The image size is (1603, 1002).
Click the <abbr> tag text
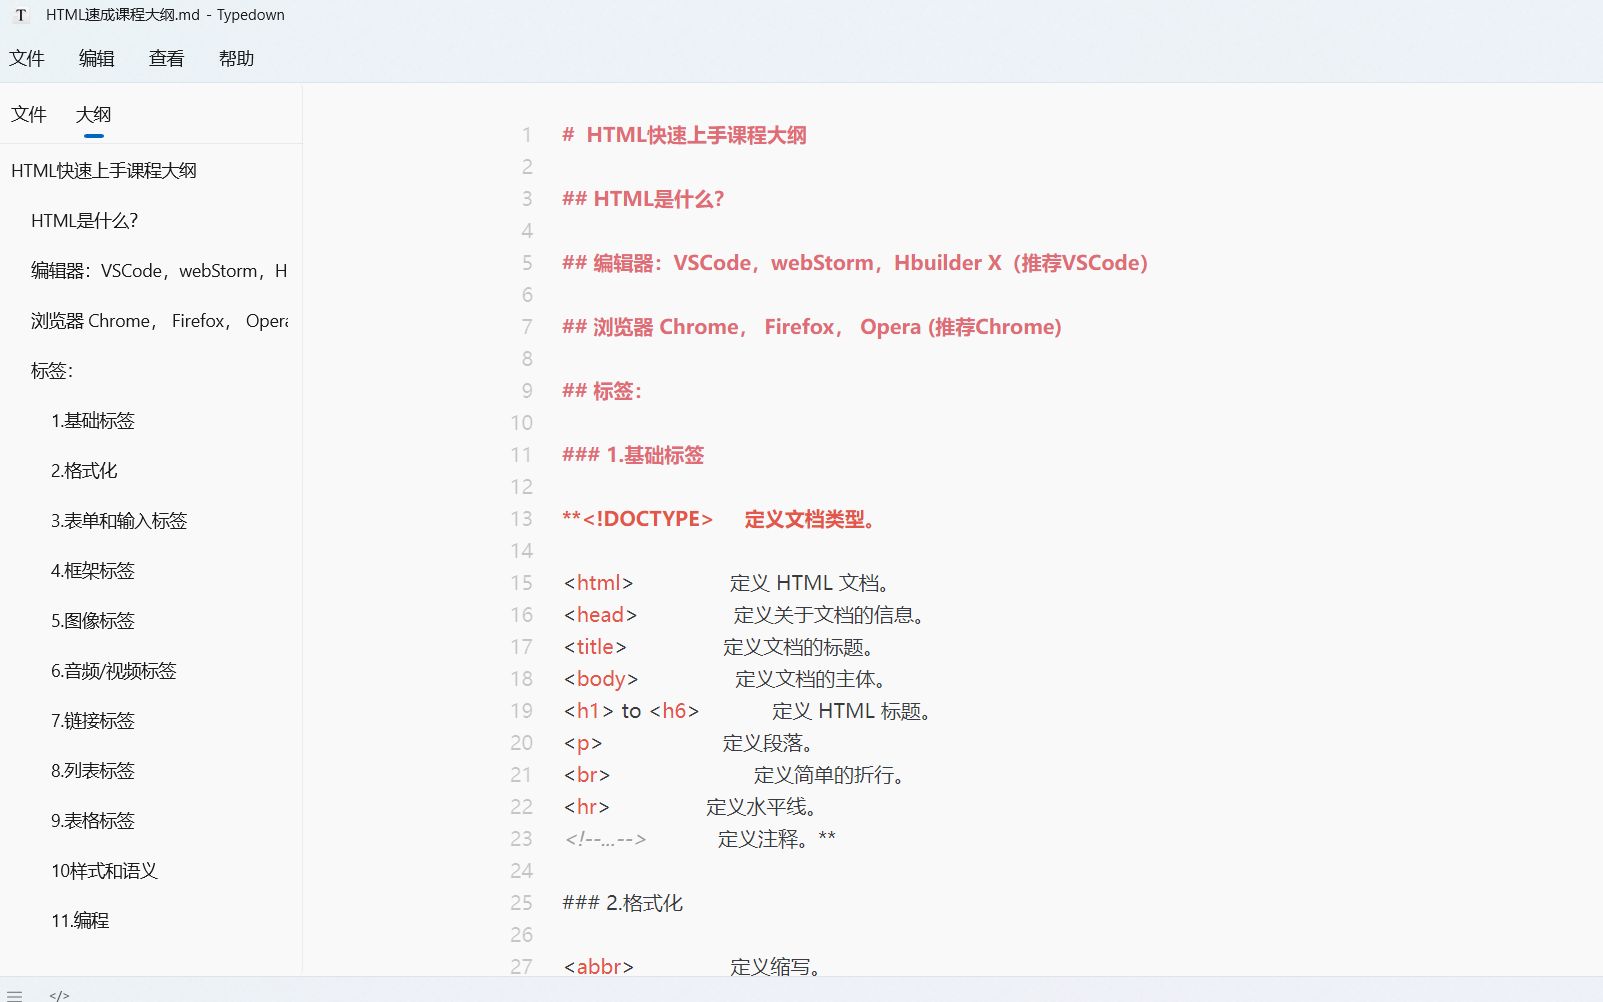click(598, 967)
